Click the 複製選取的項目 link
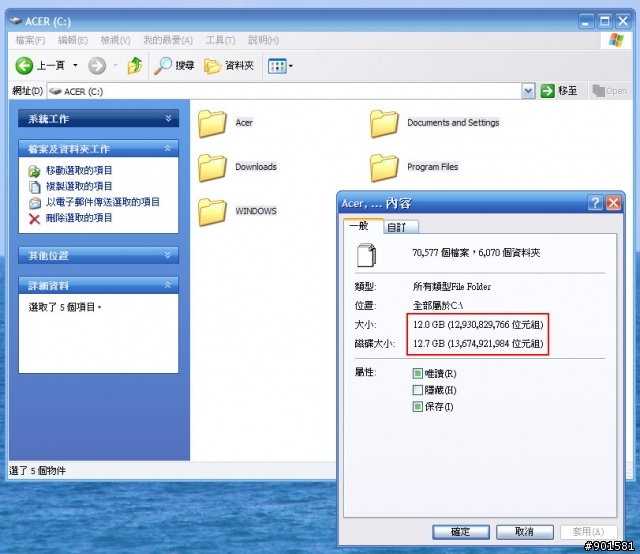This screenshot has width=640, height=554. point(79,186)
